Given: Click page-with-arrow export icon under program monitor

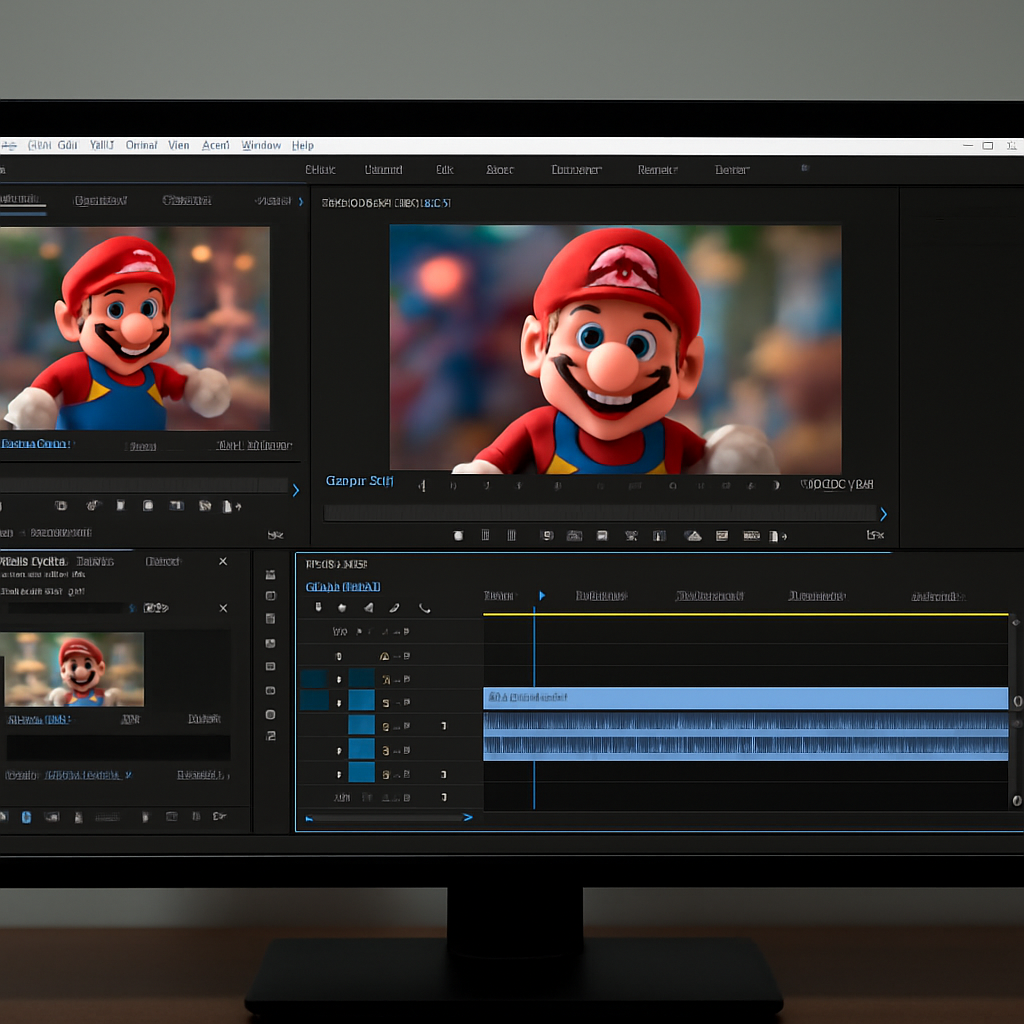Looking at the screenshot, I should [777, 536].
